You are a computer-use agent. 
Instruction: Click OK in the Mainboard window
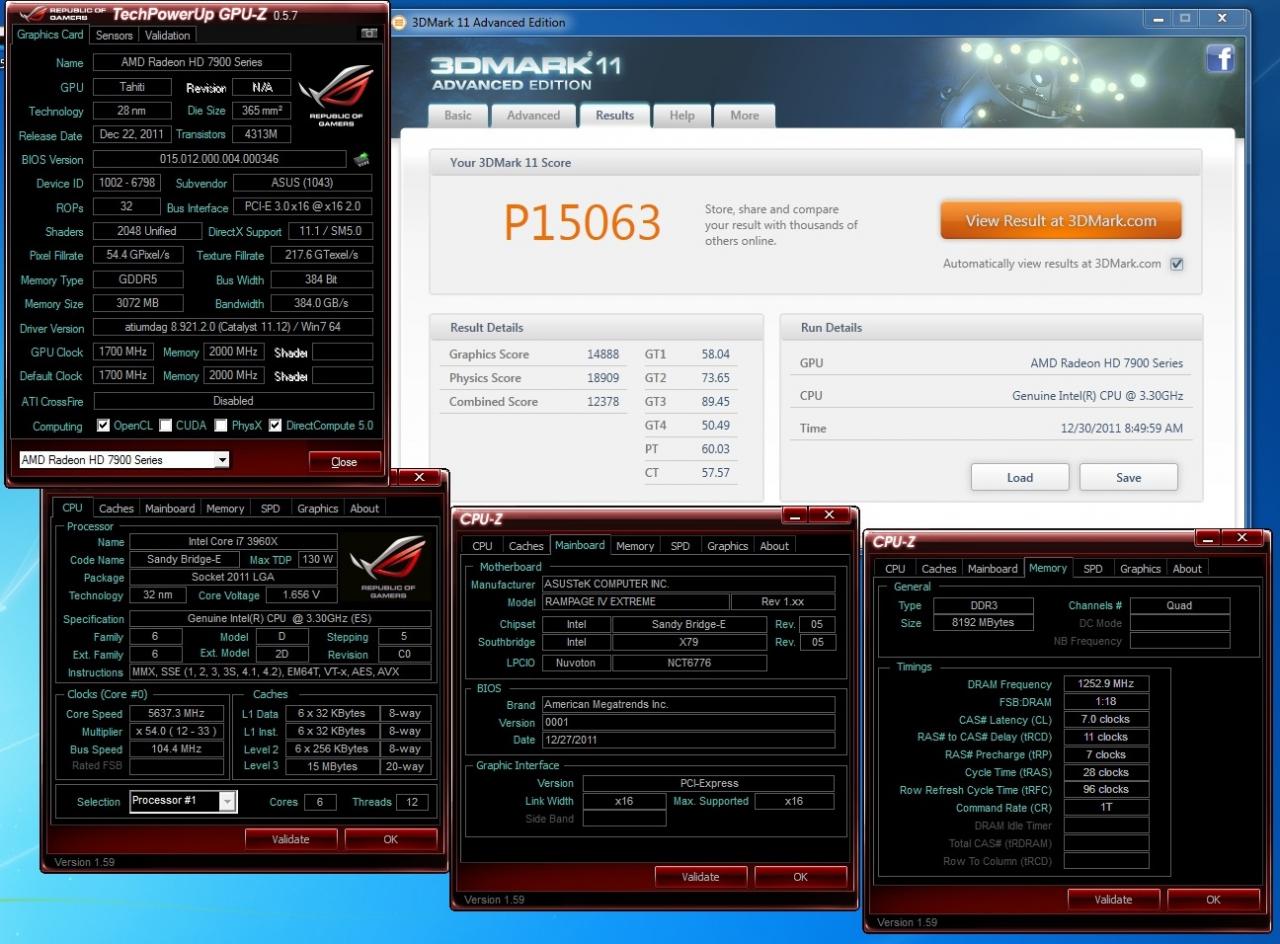(x=801, y=877)
